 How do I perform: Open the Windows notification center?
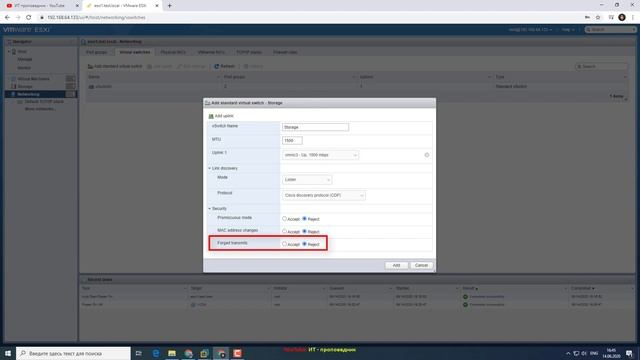(x=629, y=353)
